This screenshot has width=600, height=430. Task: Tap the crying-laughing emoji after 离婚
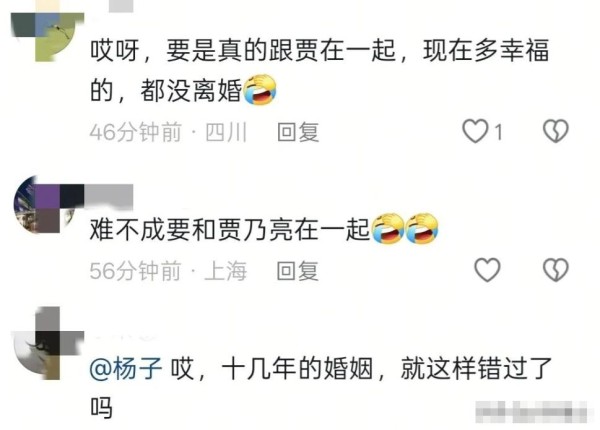(x=260, y=90)
